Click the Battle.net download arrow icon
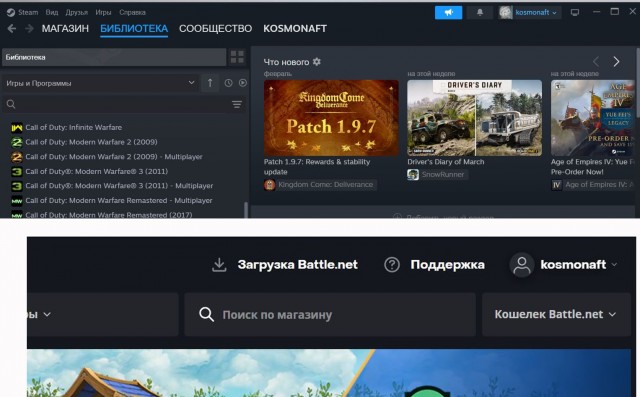640x397 pixels. (219, 265)
